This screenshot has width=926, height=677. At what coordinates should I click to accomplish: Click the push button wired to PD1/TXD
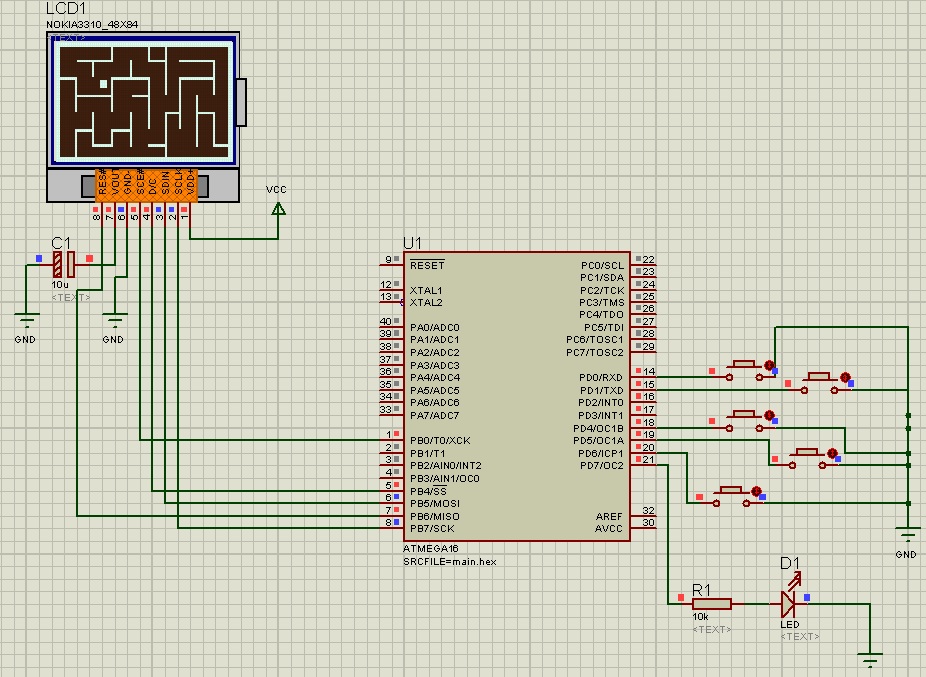tap(820, 383)
